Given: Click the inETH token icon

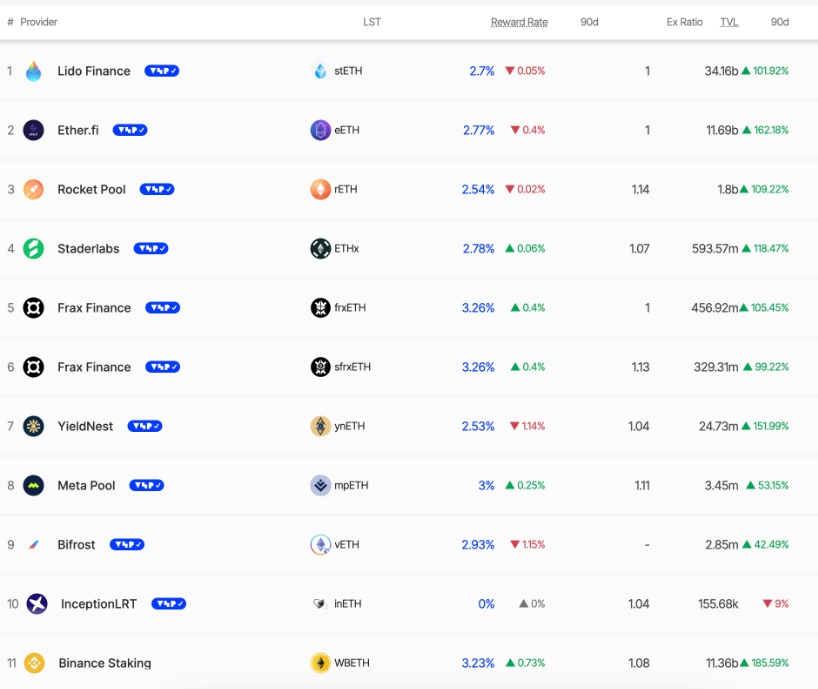Looking at the screenshot, I should (320, 604).
